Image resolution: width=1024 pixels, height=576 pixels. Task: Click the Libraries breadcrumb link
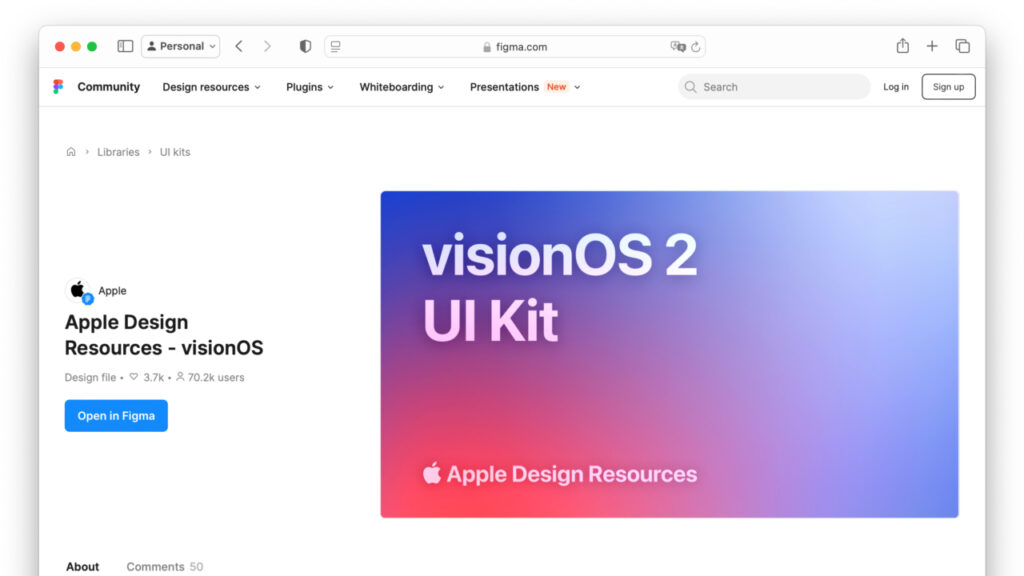(x=118, y=151)
